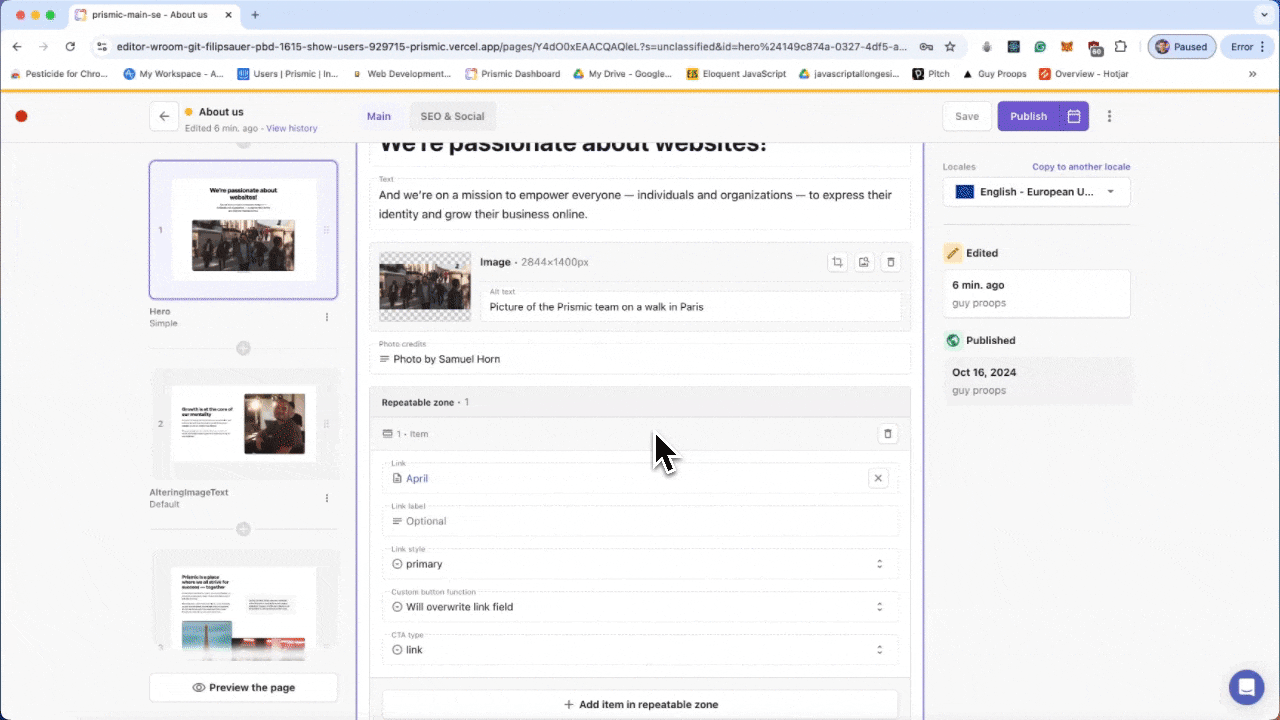Open the CTA type dropdown
1280x720 pixels.
tap(639, 650)
